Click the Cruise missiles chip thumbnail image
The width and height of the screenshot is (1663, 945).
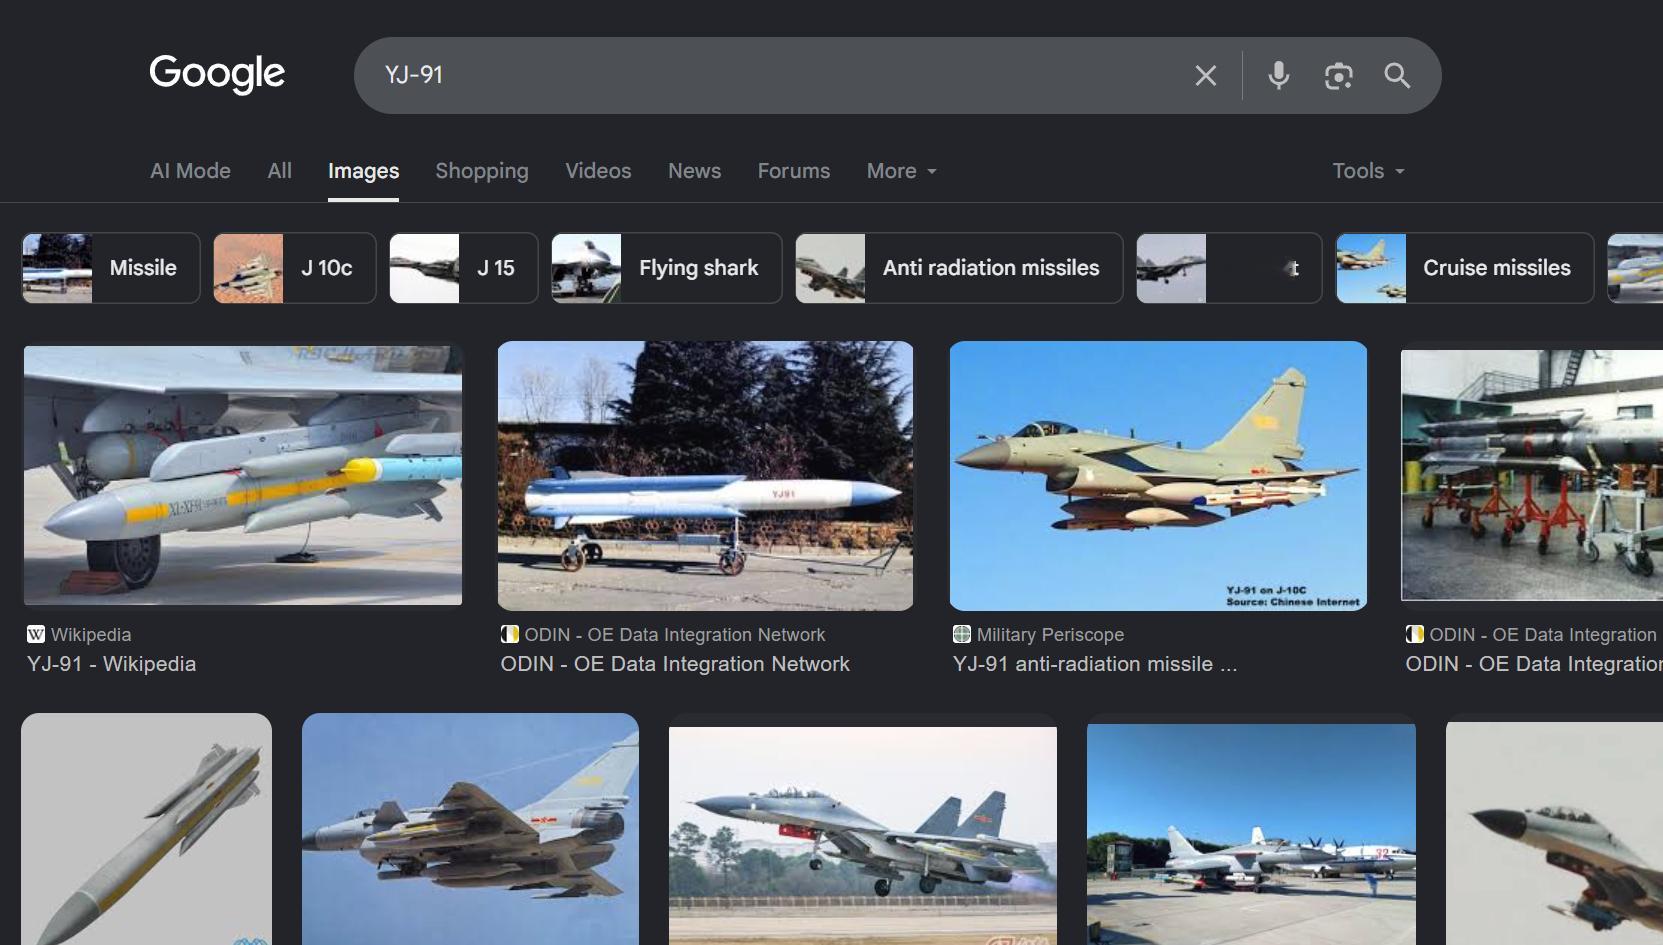pos(1371,268)
